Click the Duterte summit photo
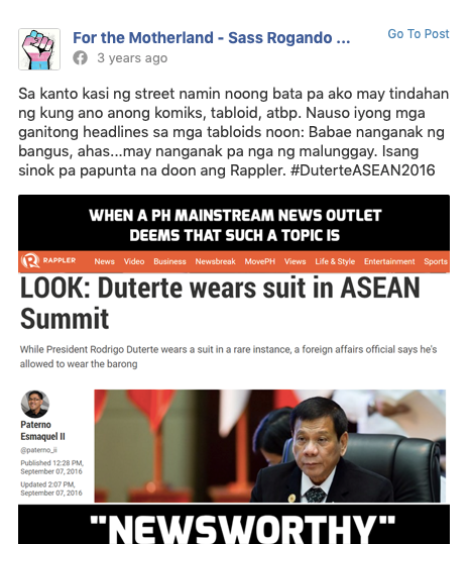Screen dimensions: 476x572 pos(270,446)
